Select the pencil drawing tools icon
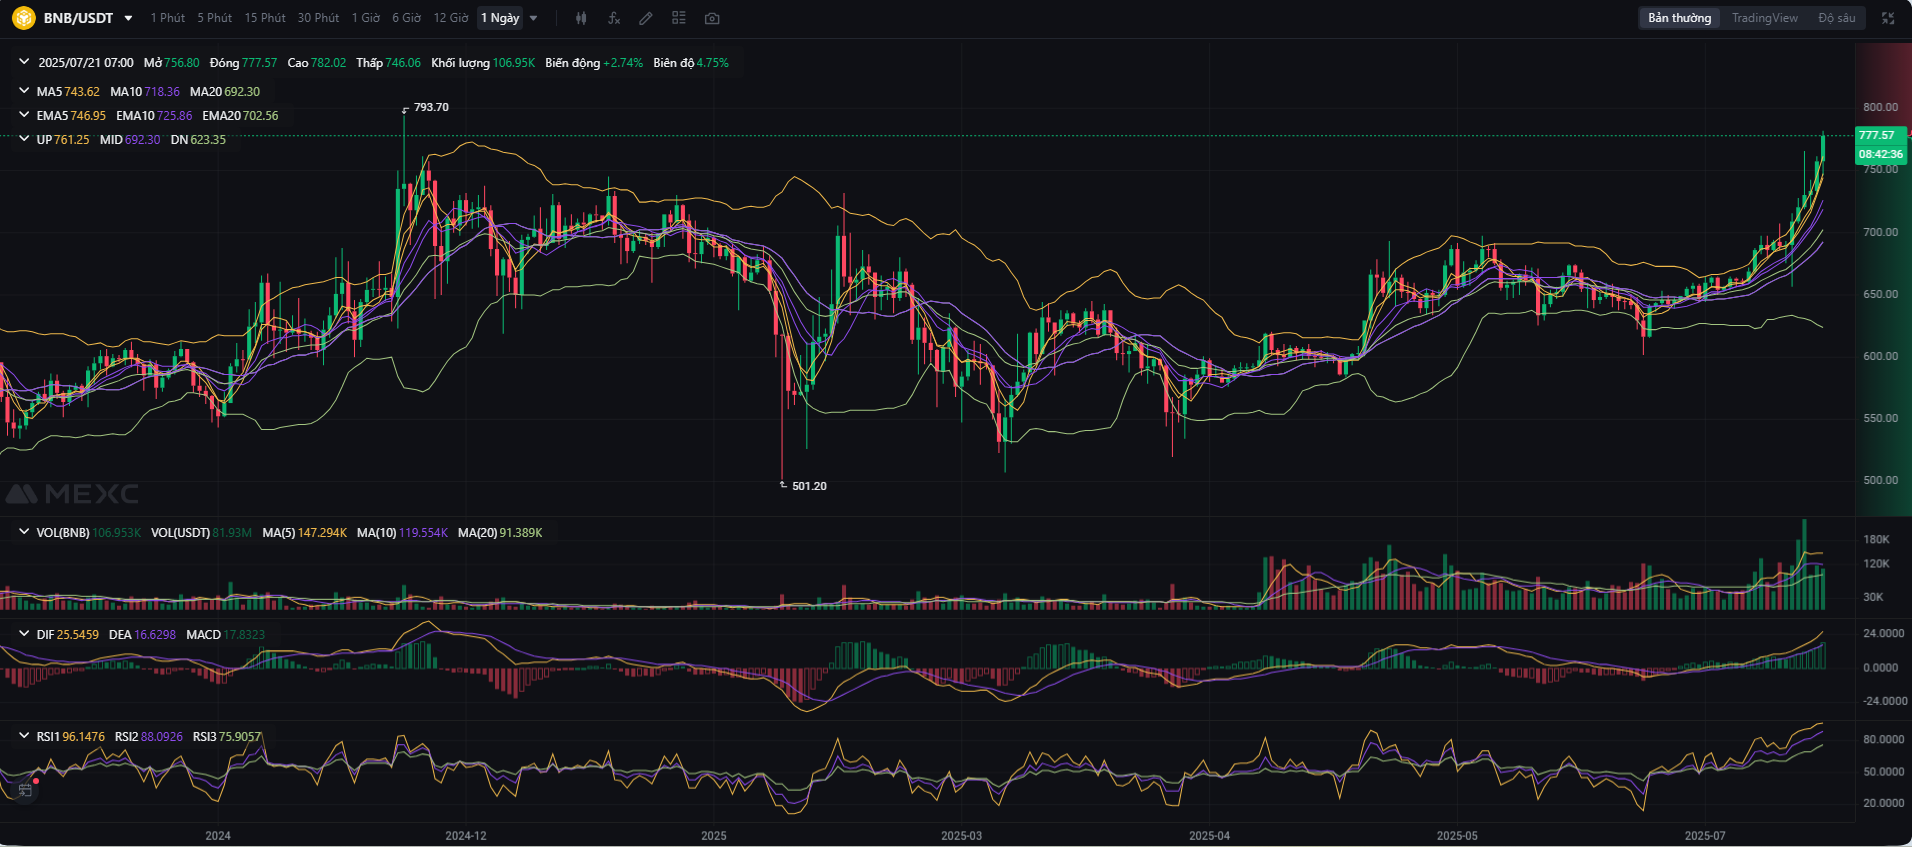Viewport: 1912px width, 847px height. tap(646, 18)
